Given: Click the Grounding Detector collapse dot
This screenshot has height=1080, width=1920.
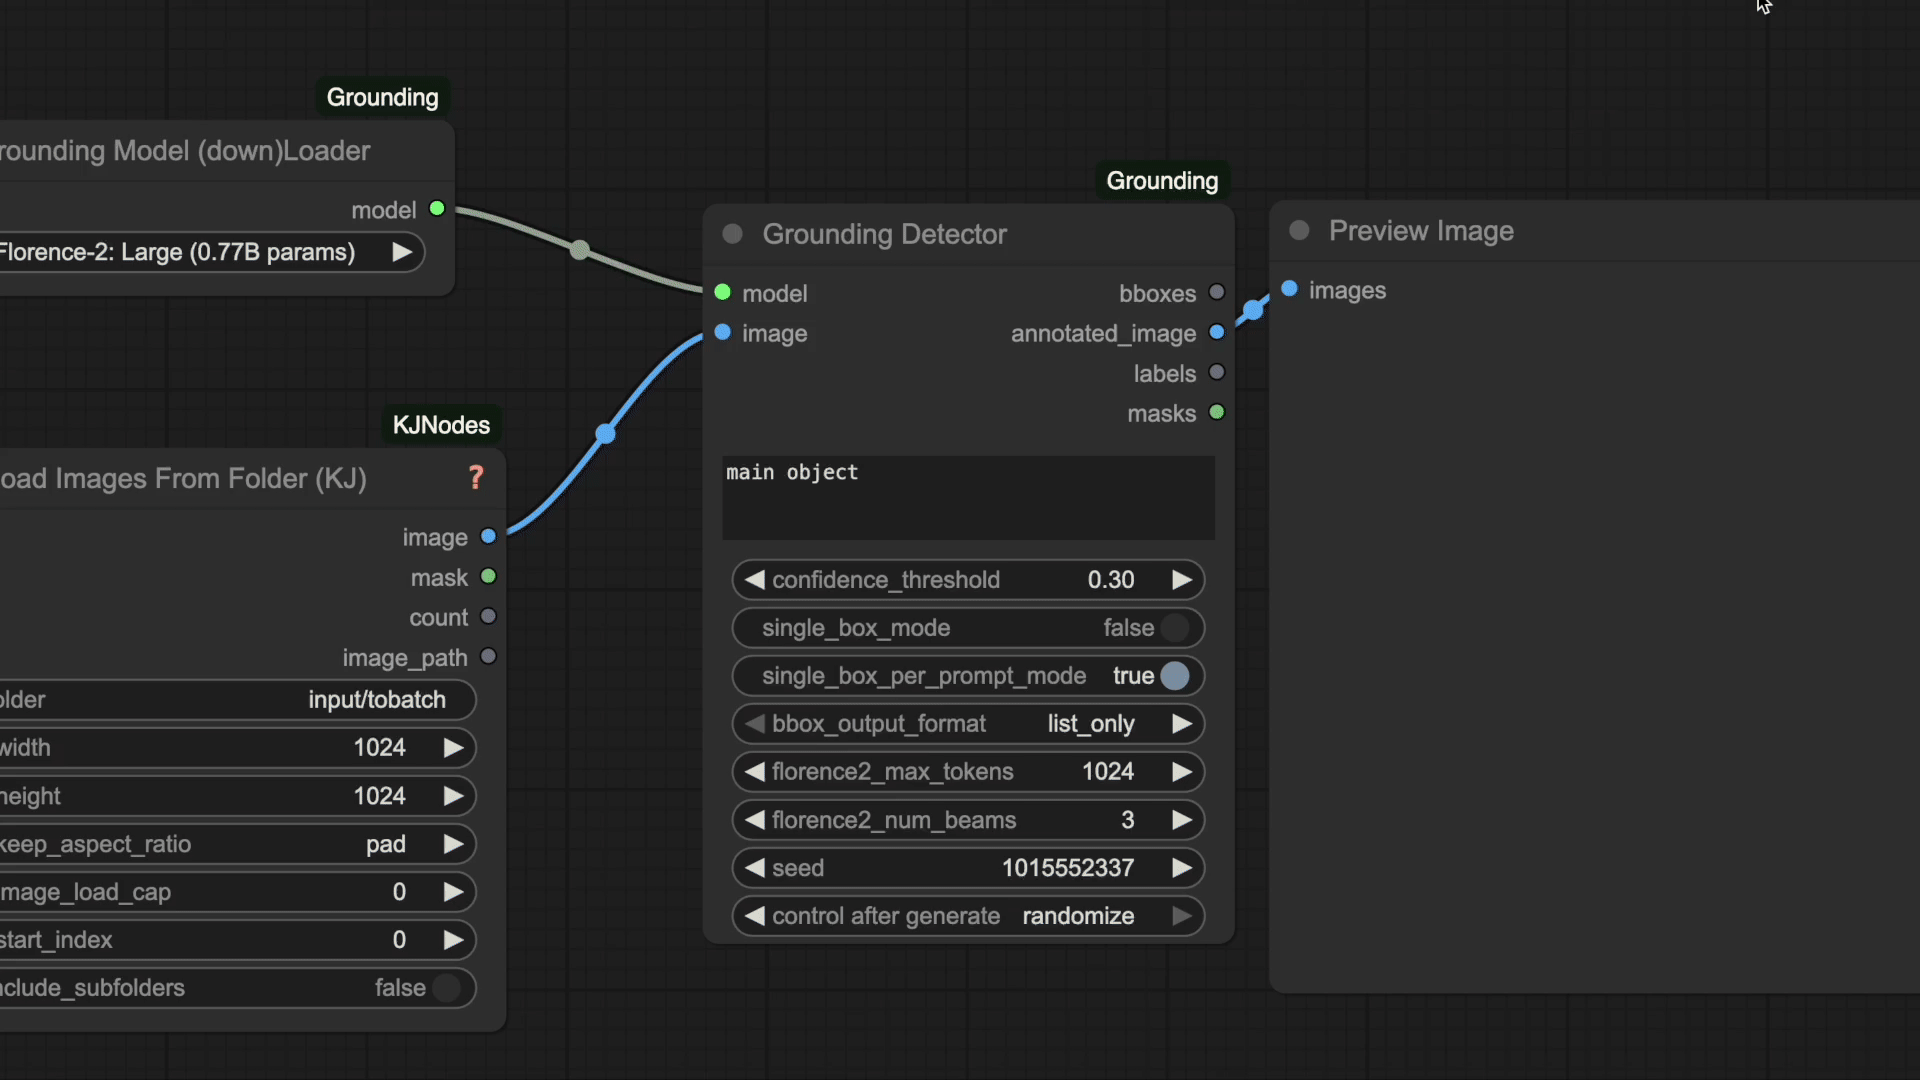Looking at the screenshot, I should 733,234.
